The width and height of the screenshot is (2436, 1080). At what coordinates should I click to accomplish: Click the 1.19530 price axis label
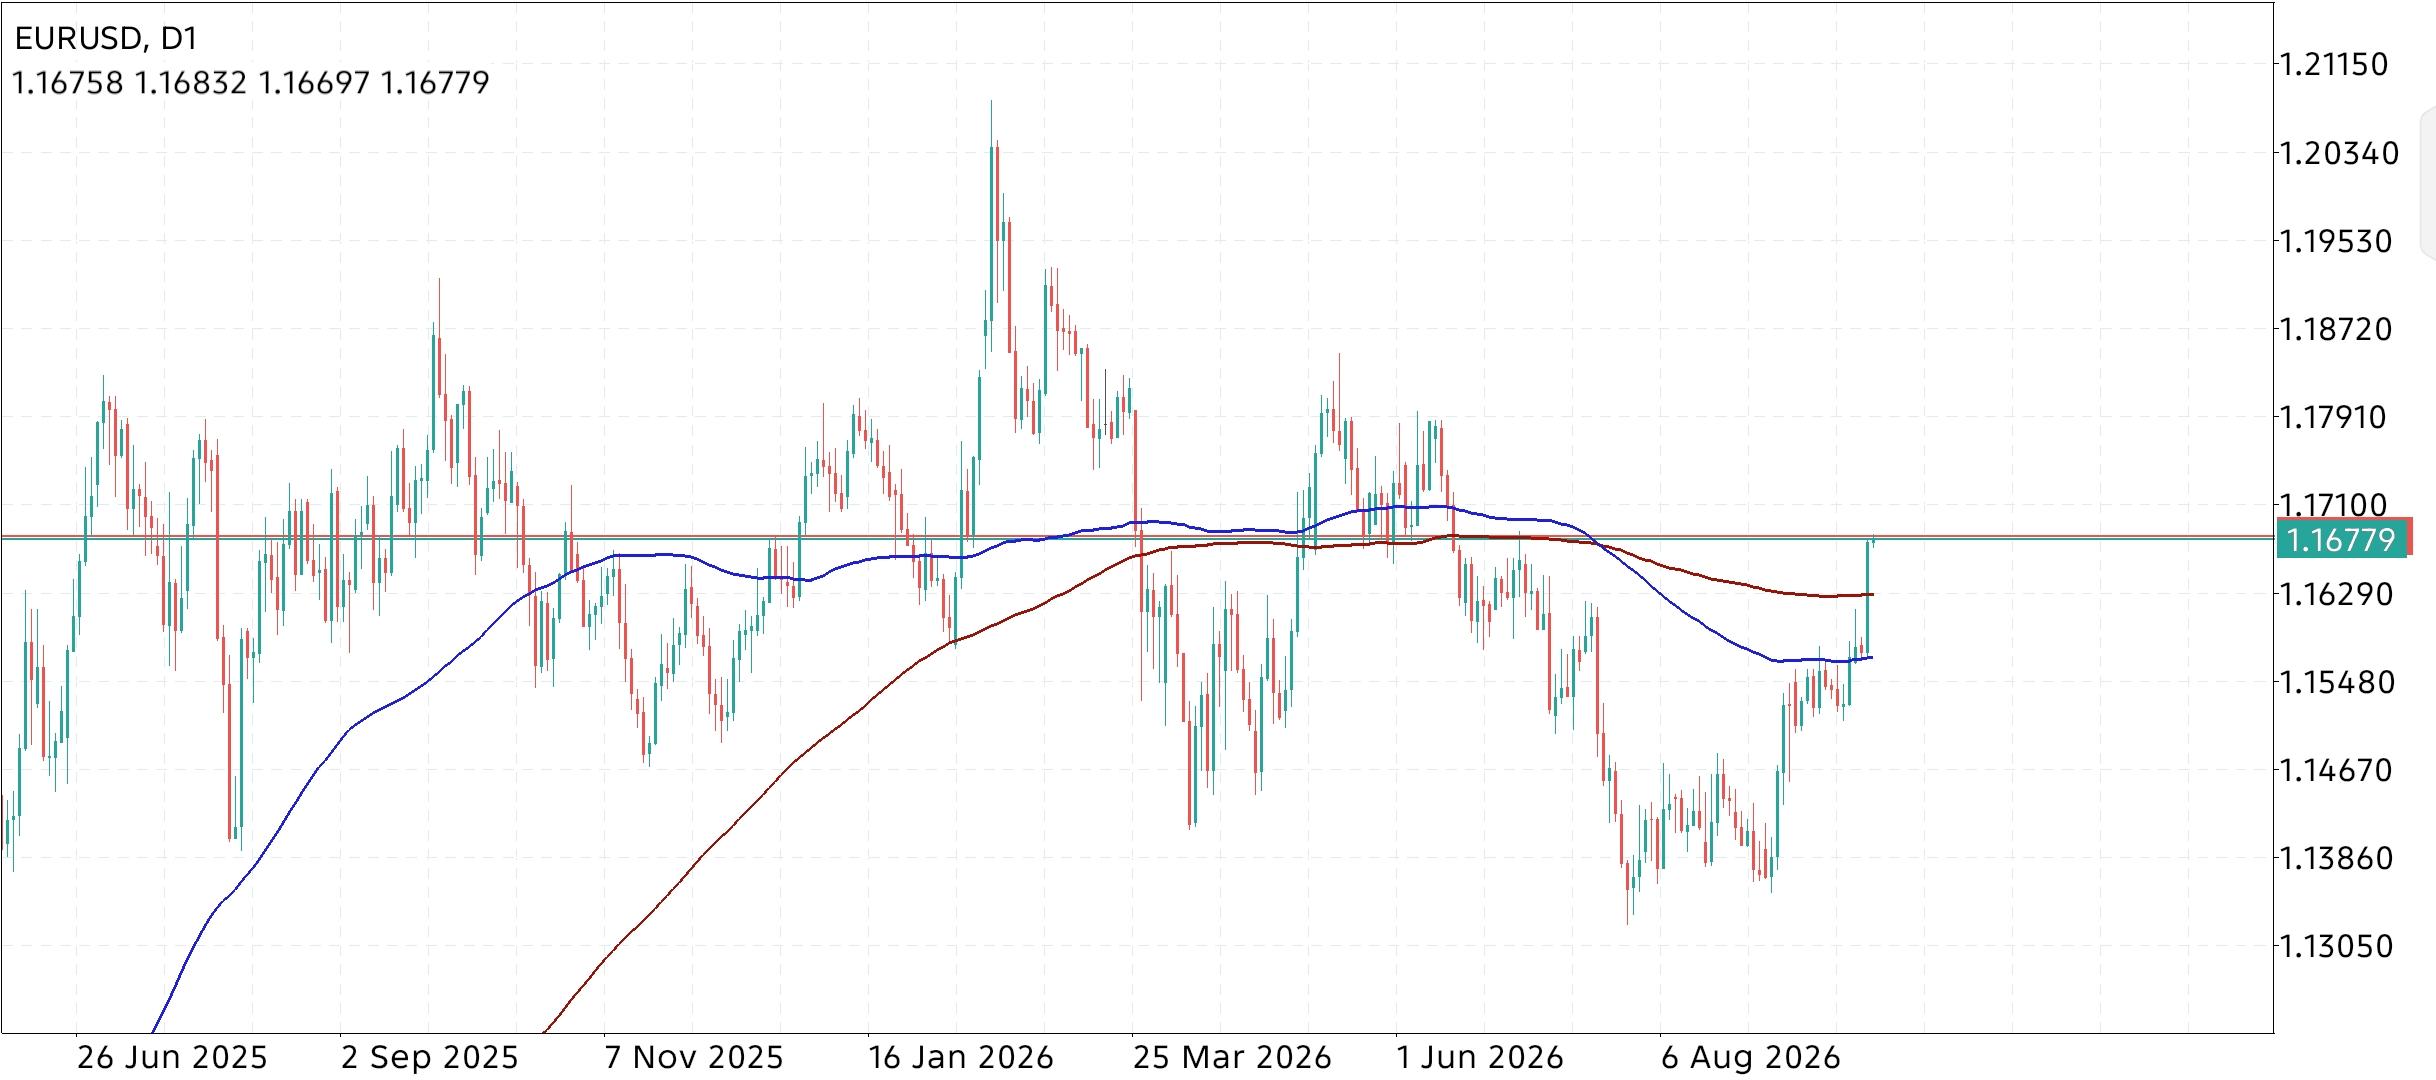point(2336,242)
